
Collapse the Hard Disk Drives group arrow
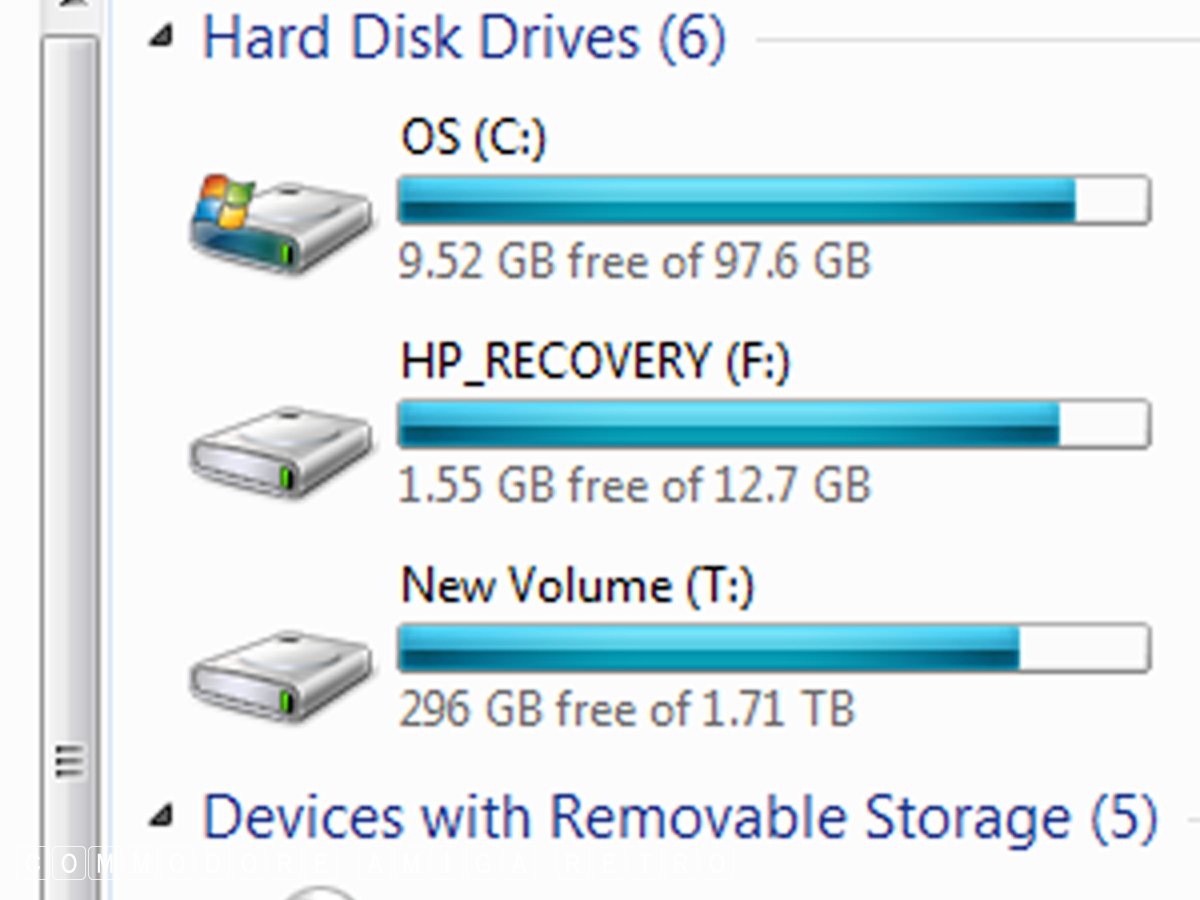pos(160,39)
